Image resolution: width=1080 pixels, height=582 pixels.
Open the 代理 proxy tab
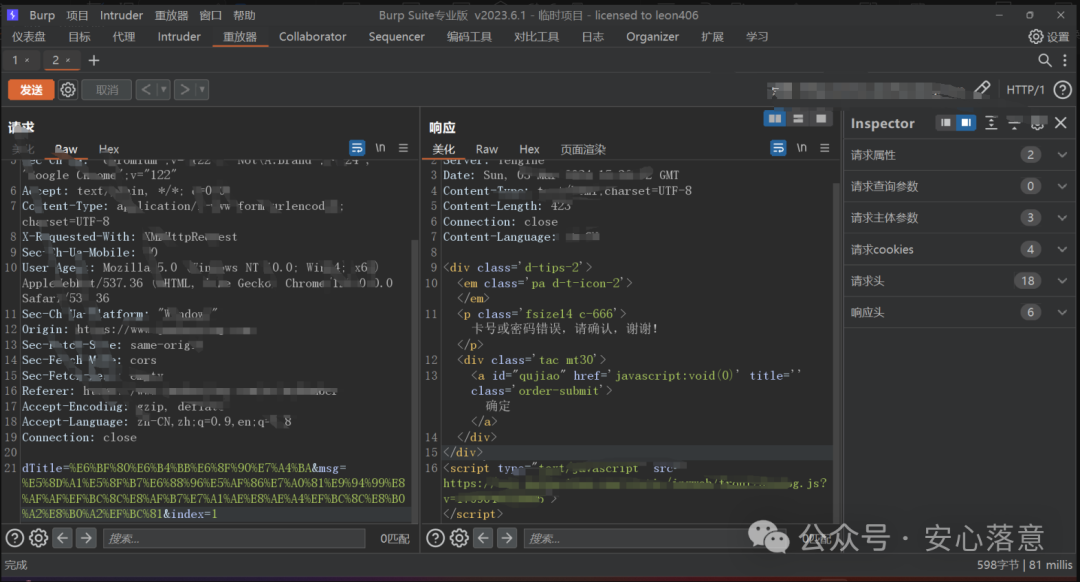coord(124,37)
